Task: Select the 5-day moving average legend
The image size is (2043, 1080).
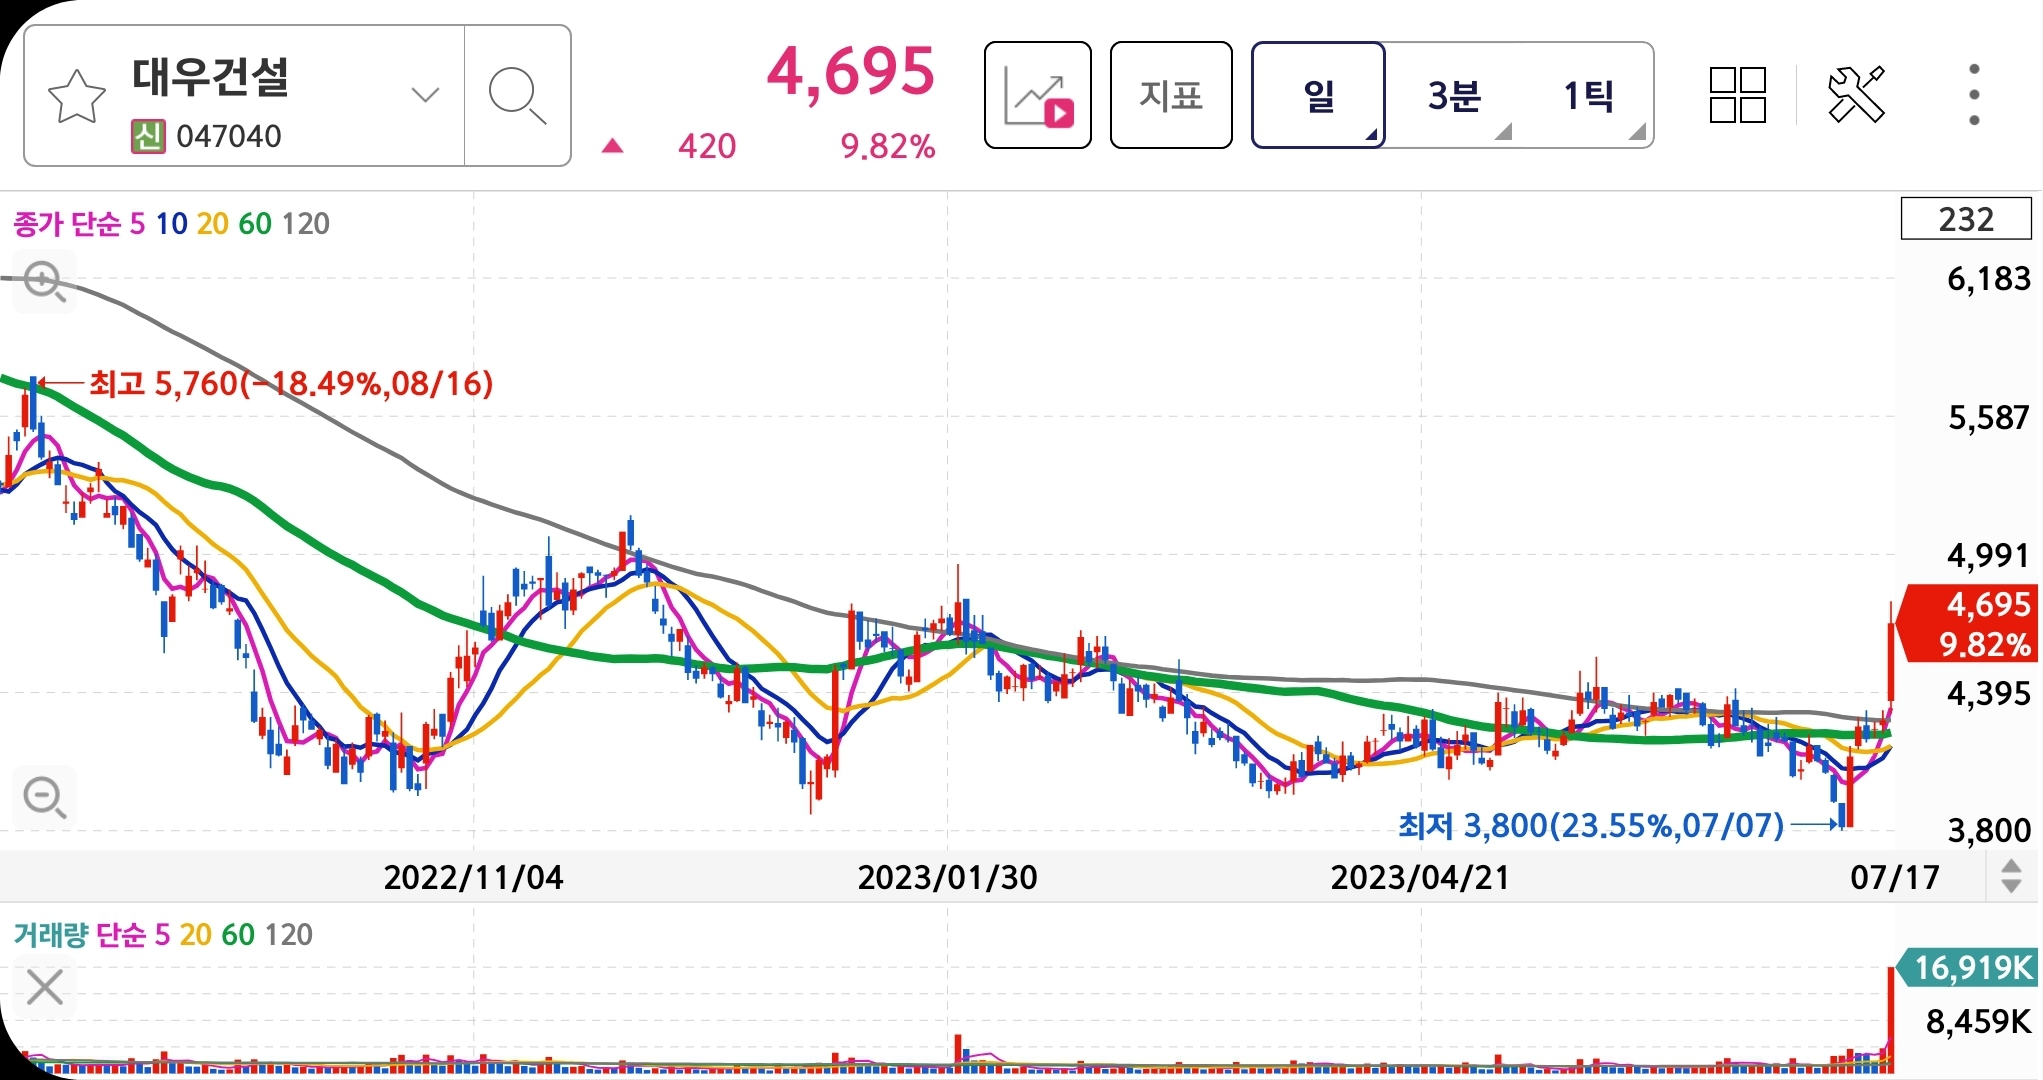Action: click(x=138, y=223)
